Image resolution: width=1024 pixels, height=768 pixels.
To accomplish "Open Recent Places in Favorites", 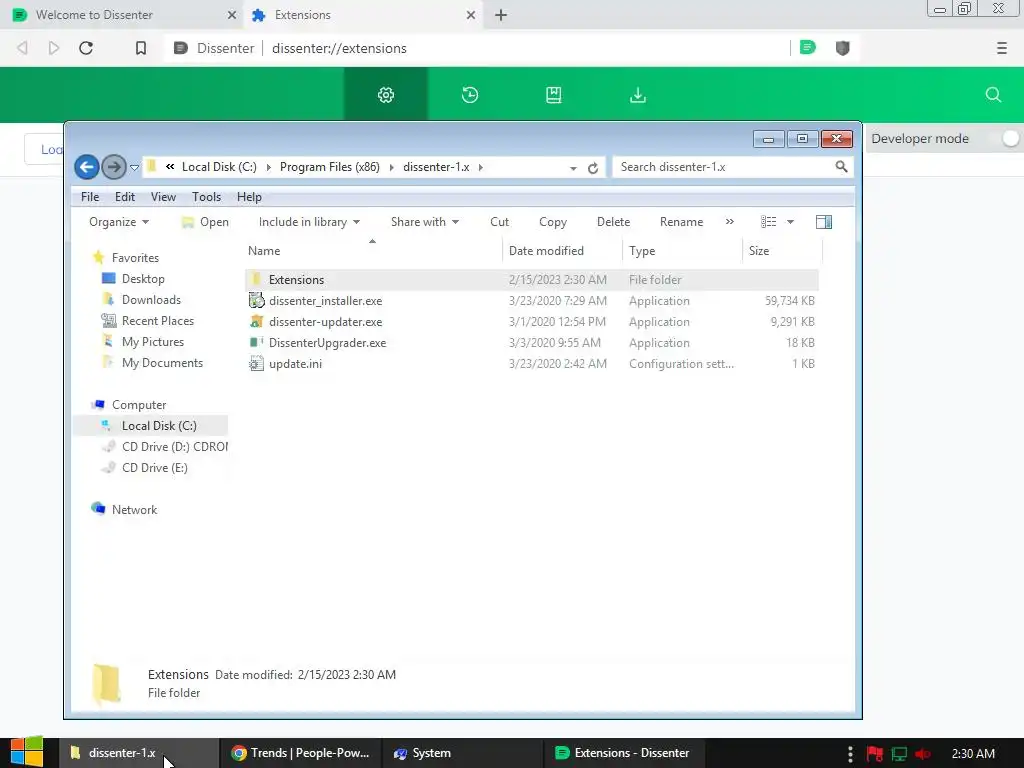I will click(157, 321).
